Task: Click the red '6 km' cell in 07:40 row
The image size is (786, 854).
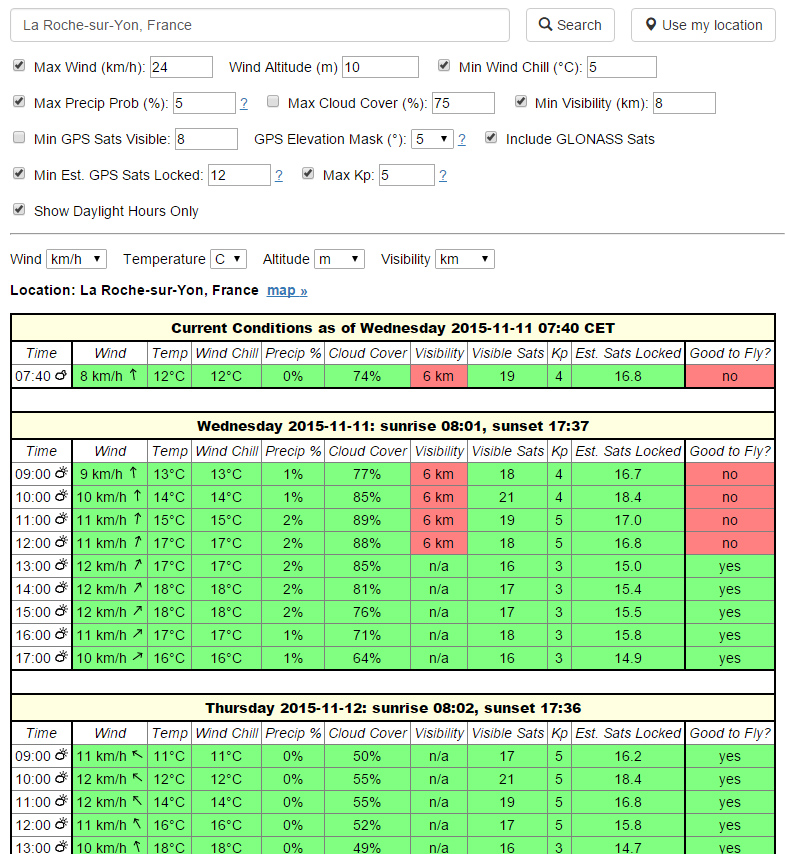Action: coord(438,376)
